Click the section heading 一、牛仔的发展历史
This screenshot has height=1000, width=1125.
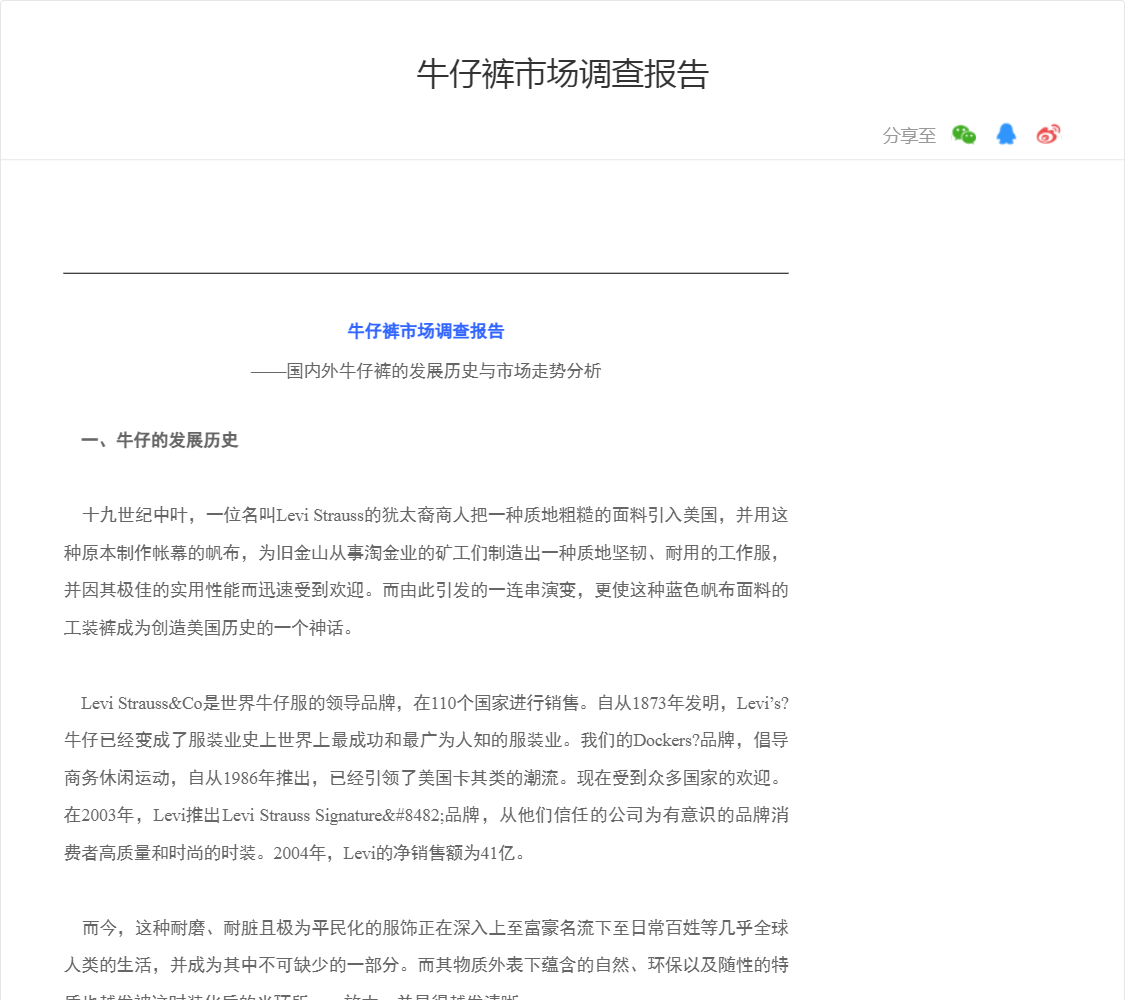[x=159, y=440]
